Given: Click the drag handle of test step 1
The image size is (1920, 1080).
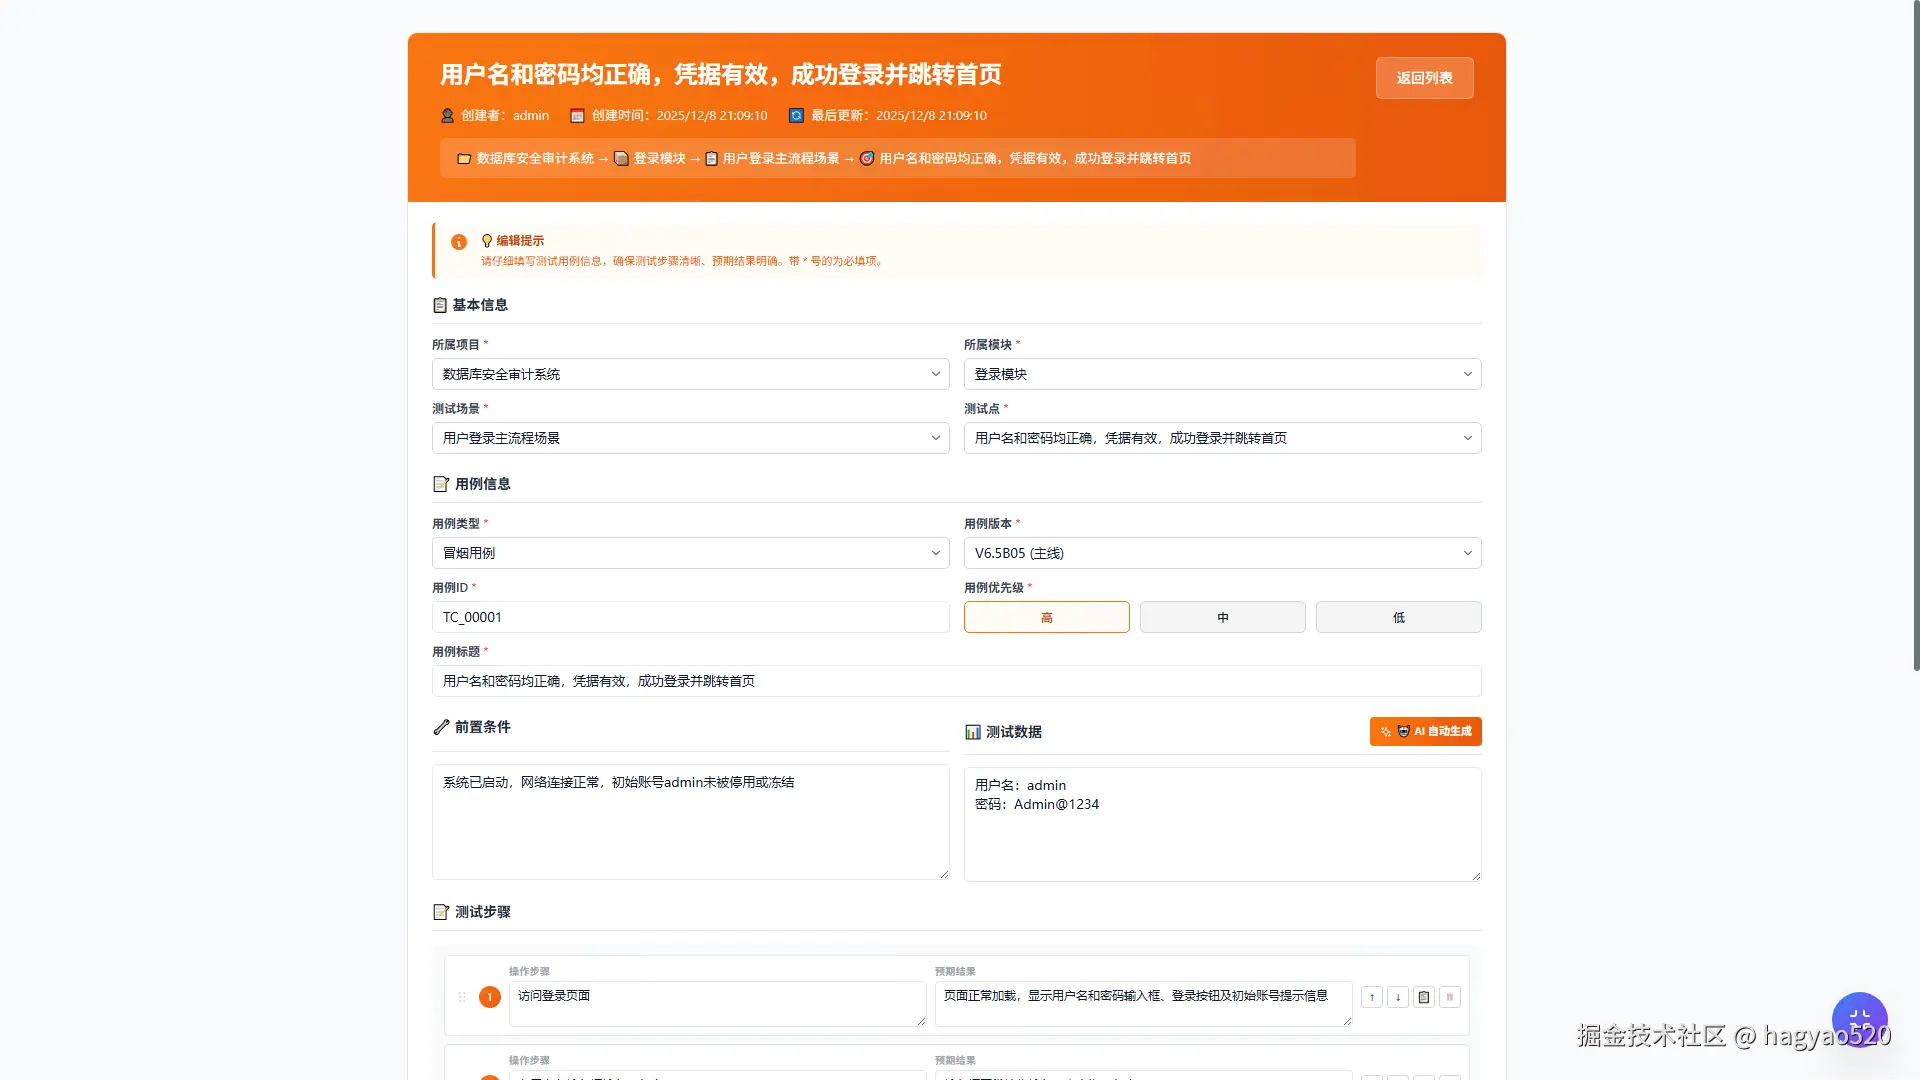Looking at the screenshot, I should pos(462,997).
